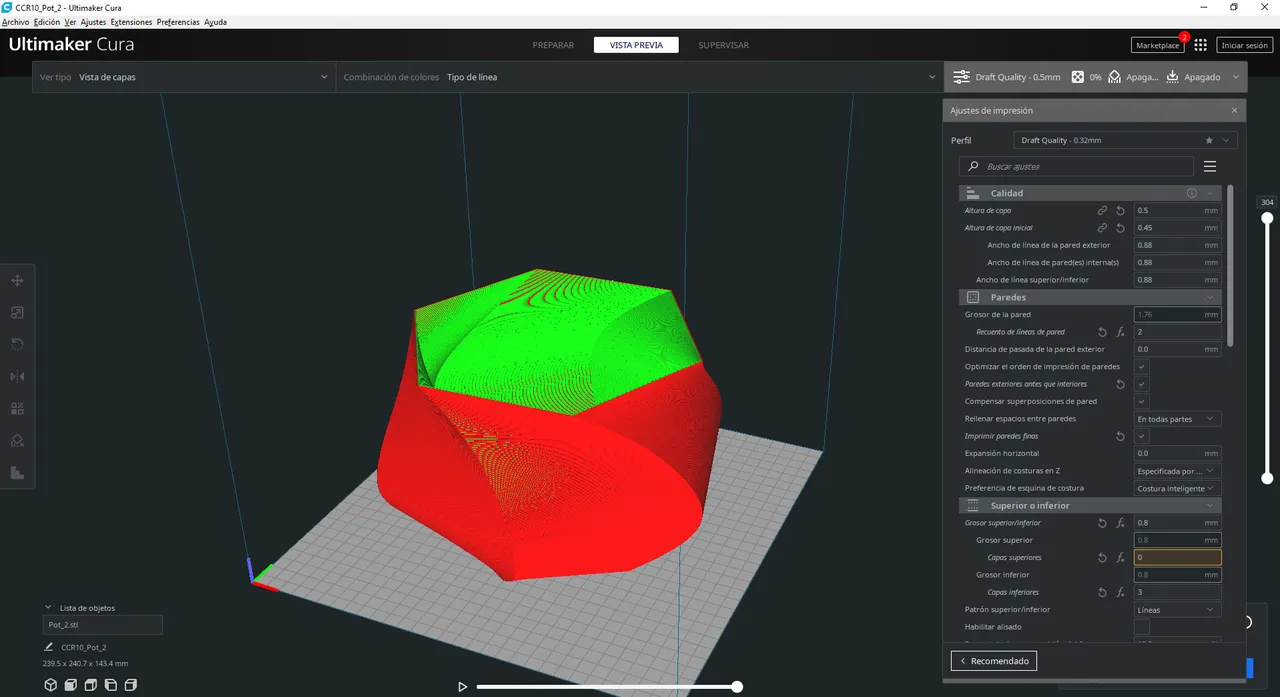This screenshot has width=1280, height=697.
Task: Switch to left side view cube icon
Action: (111, 685)
